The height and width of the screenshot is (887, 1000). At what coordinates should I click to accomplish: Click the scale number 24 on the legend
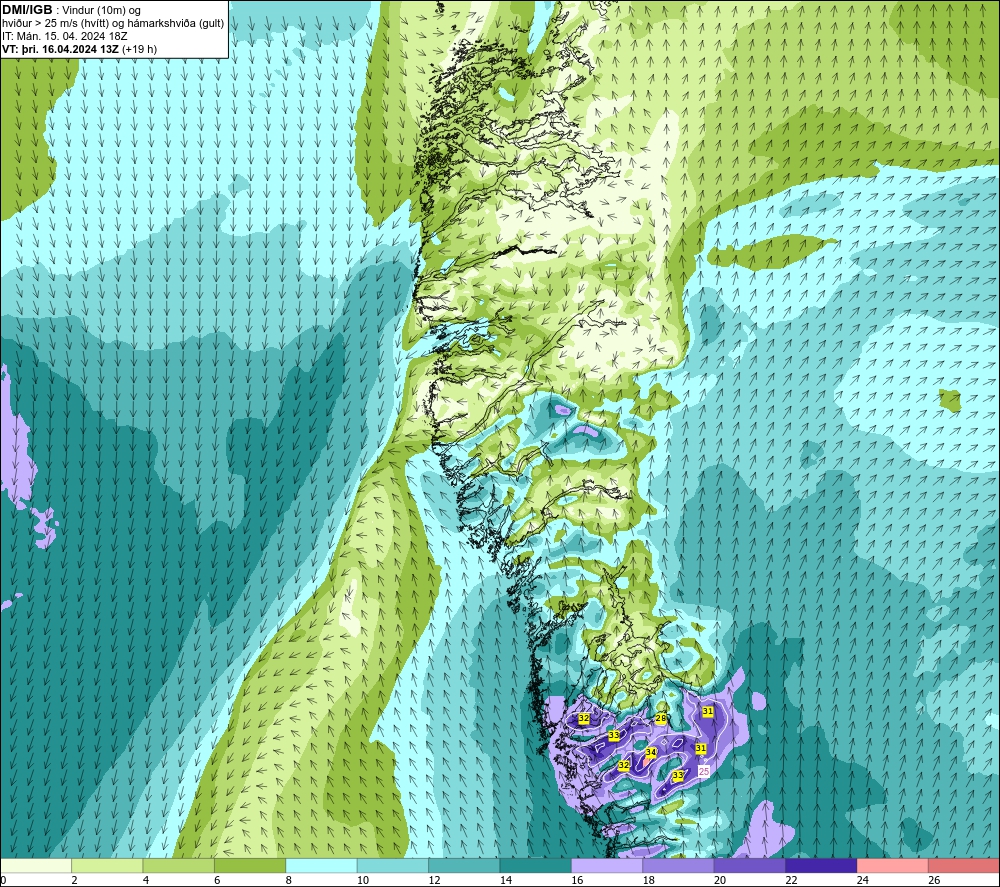863,880
